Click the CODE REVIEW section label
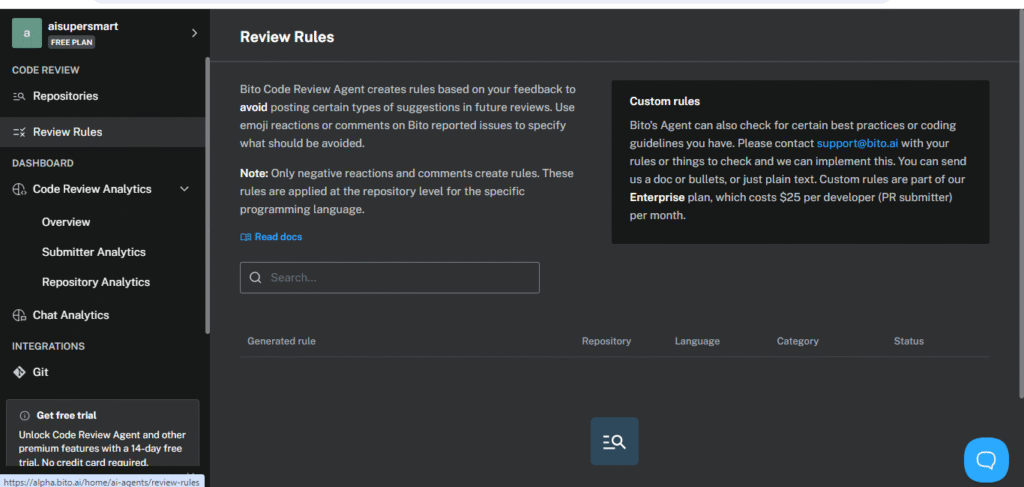1024x487 pixels. pyautogui.click(x=46, y=70)
